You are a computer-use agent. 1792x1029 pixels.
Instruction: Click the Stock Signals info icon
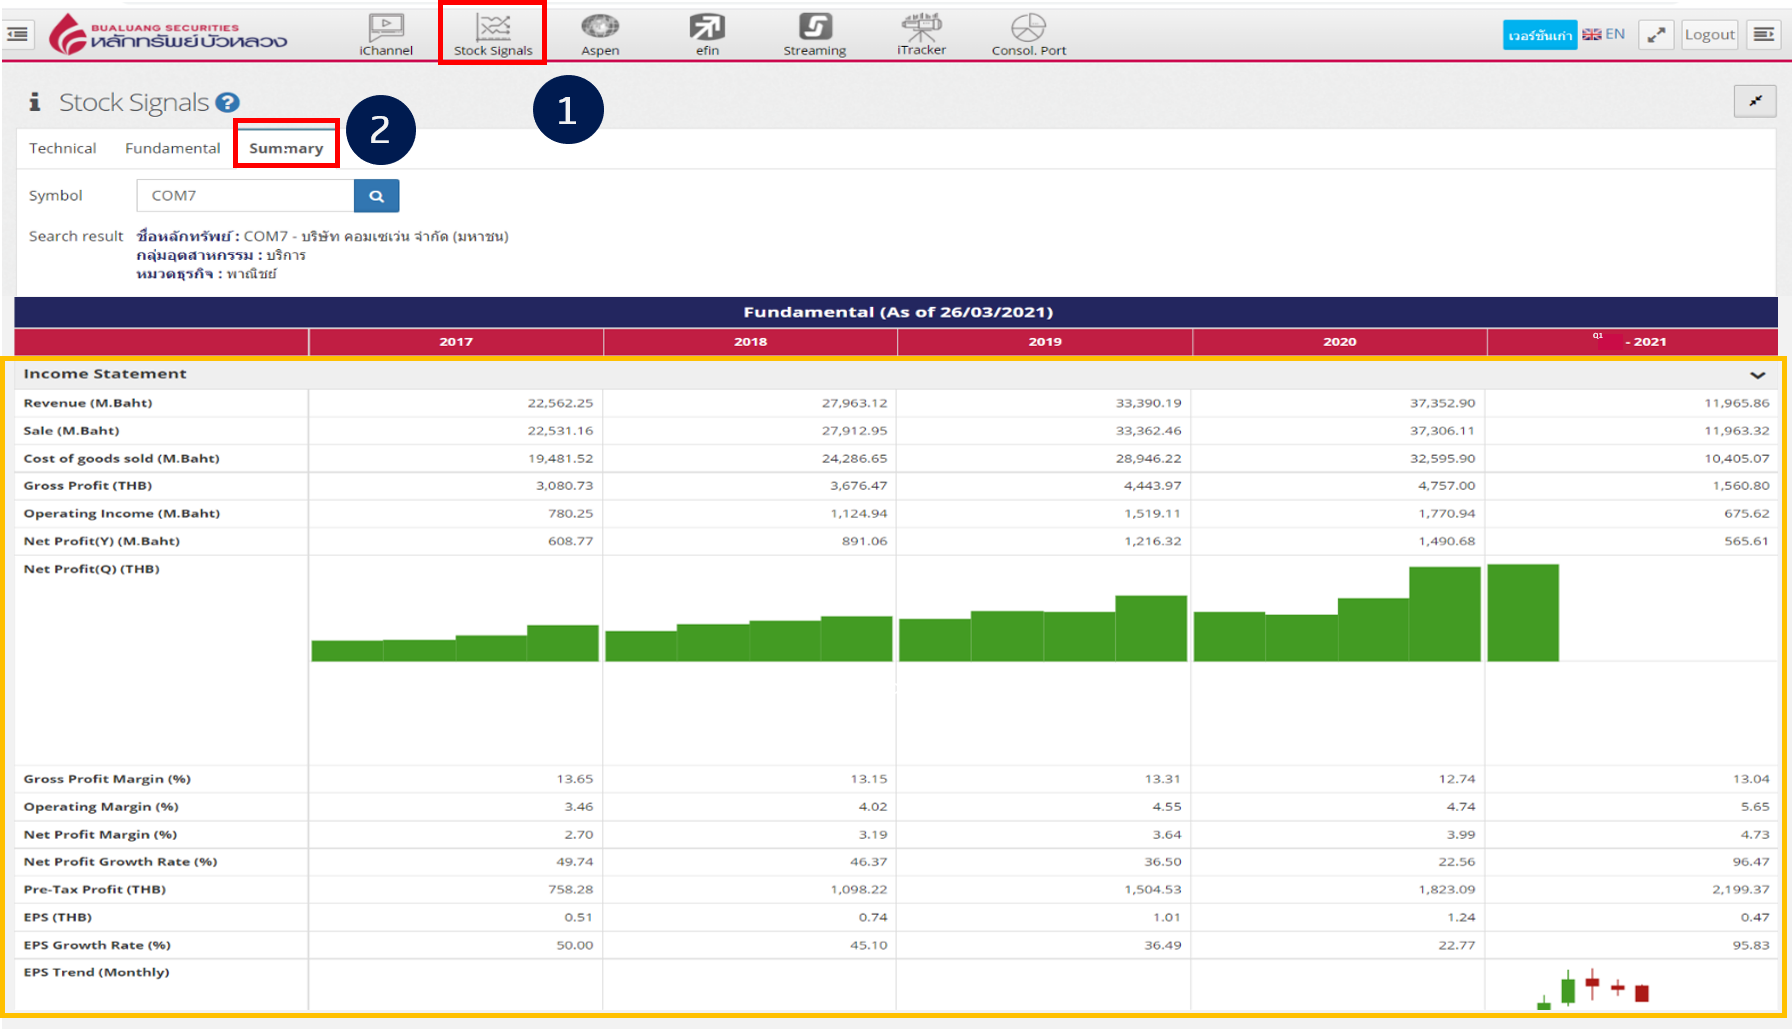35,102
